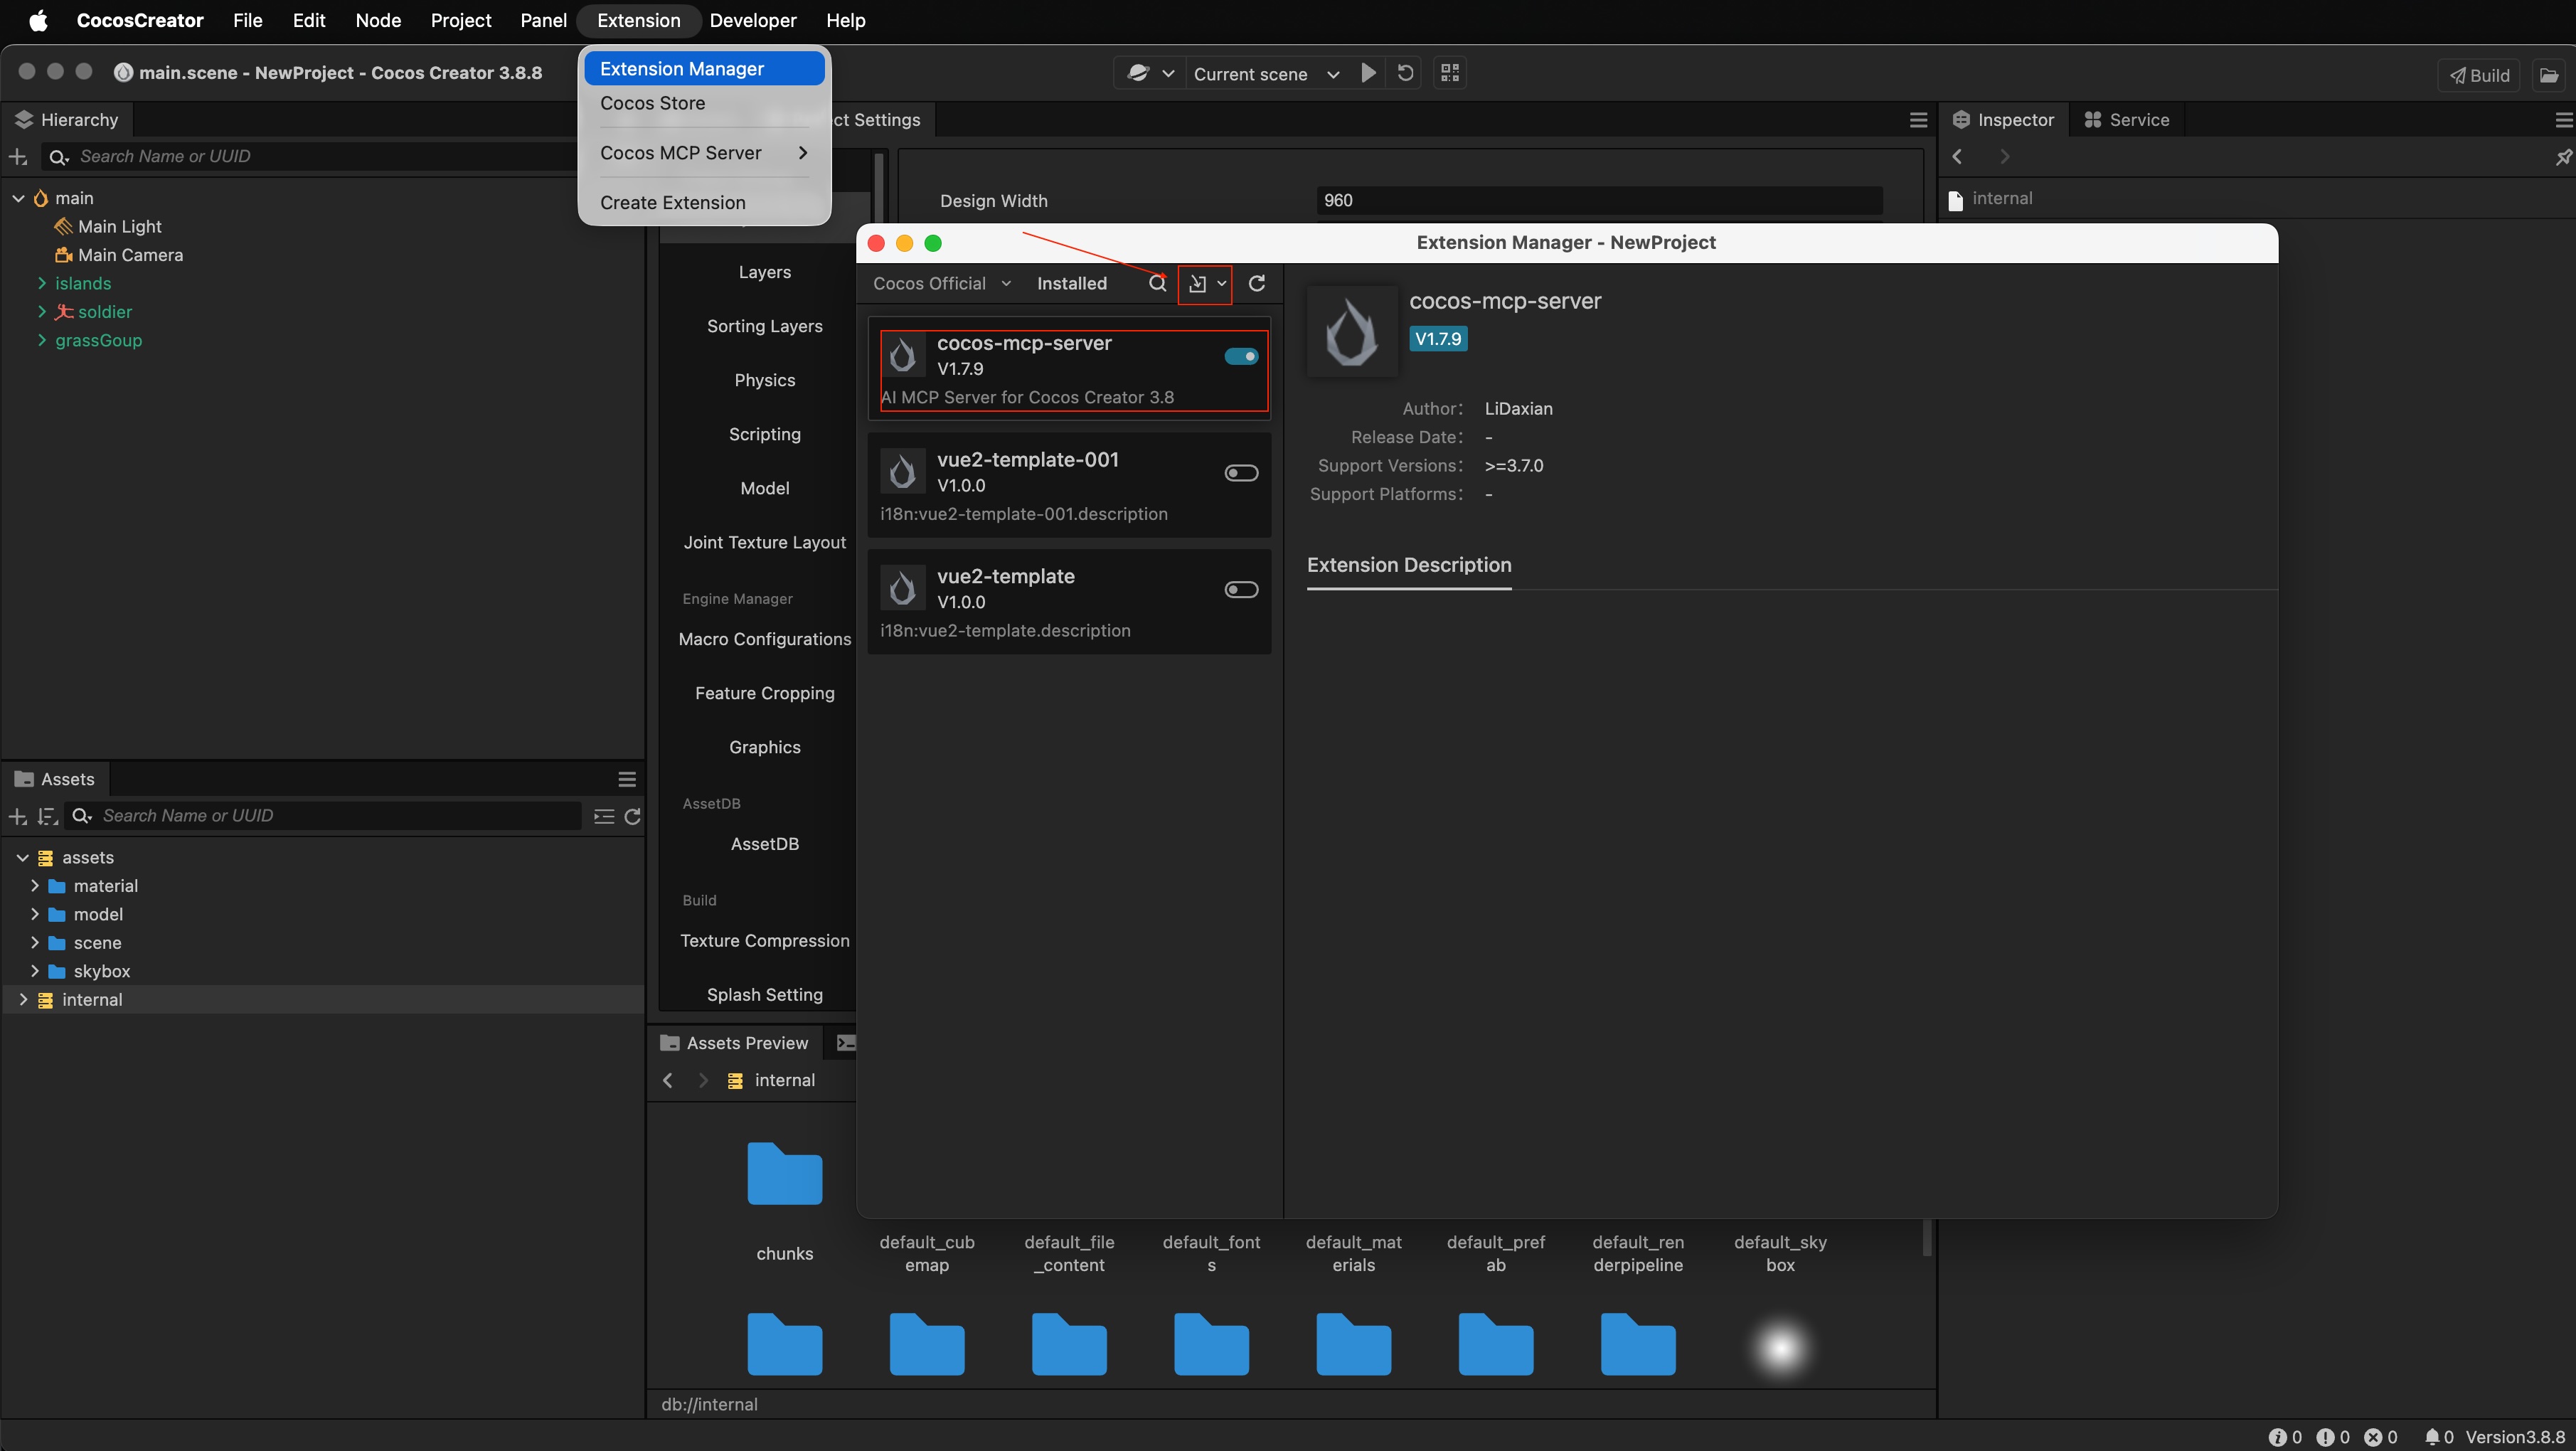This screenshot has height=1451, width=2576.
Task: Open Texture Compression settings
Action: point(764,941)
